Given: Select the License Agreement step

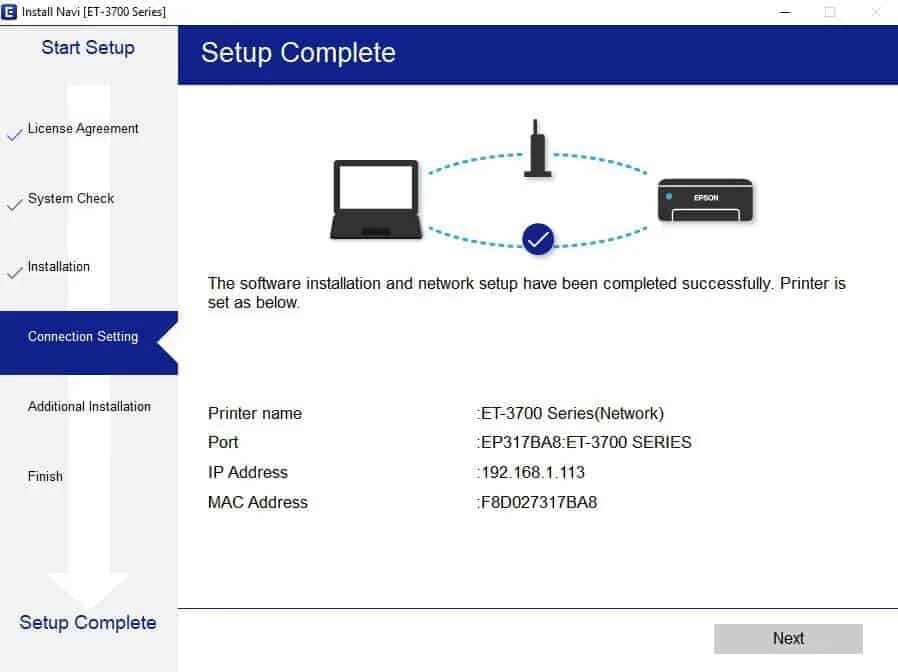Looking at the screenshot, I should pyautogui.click(x=83, y=128).
